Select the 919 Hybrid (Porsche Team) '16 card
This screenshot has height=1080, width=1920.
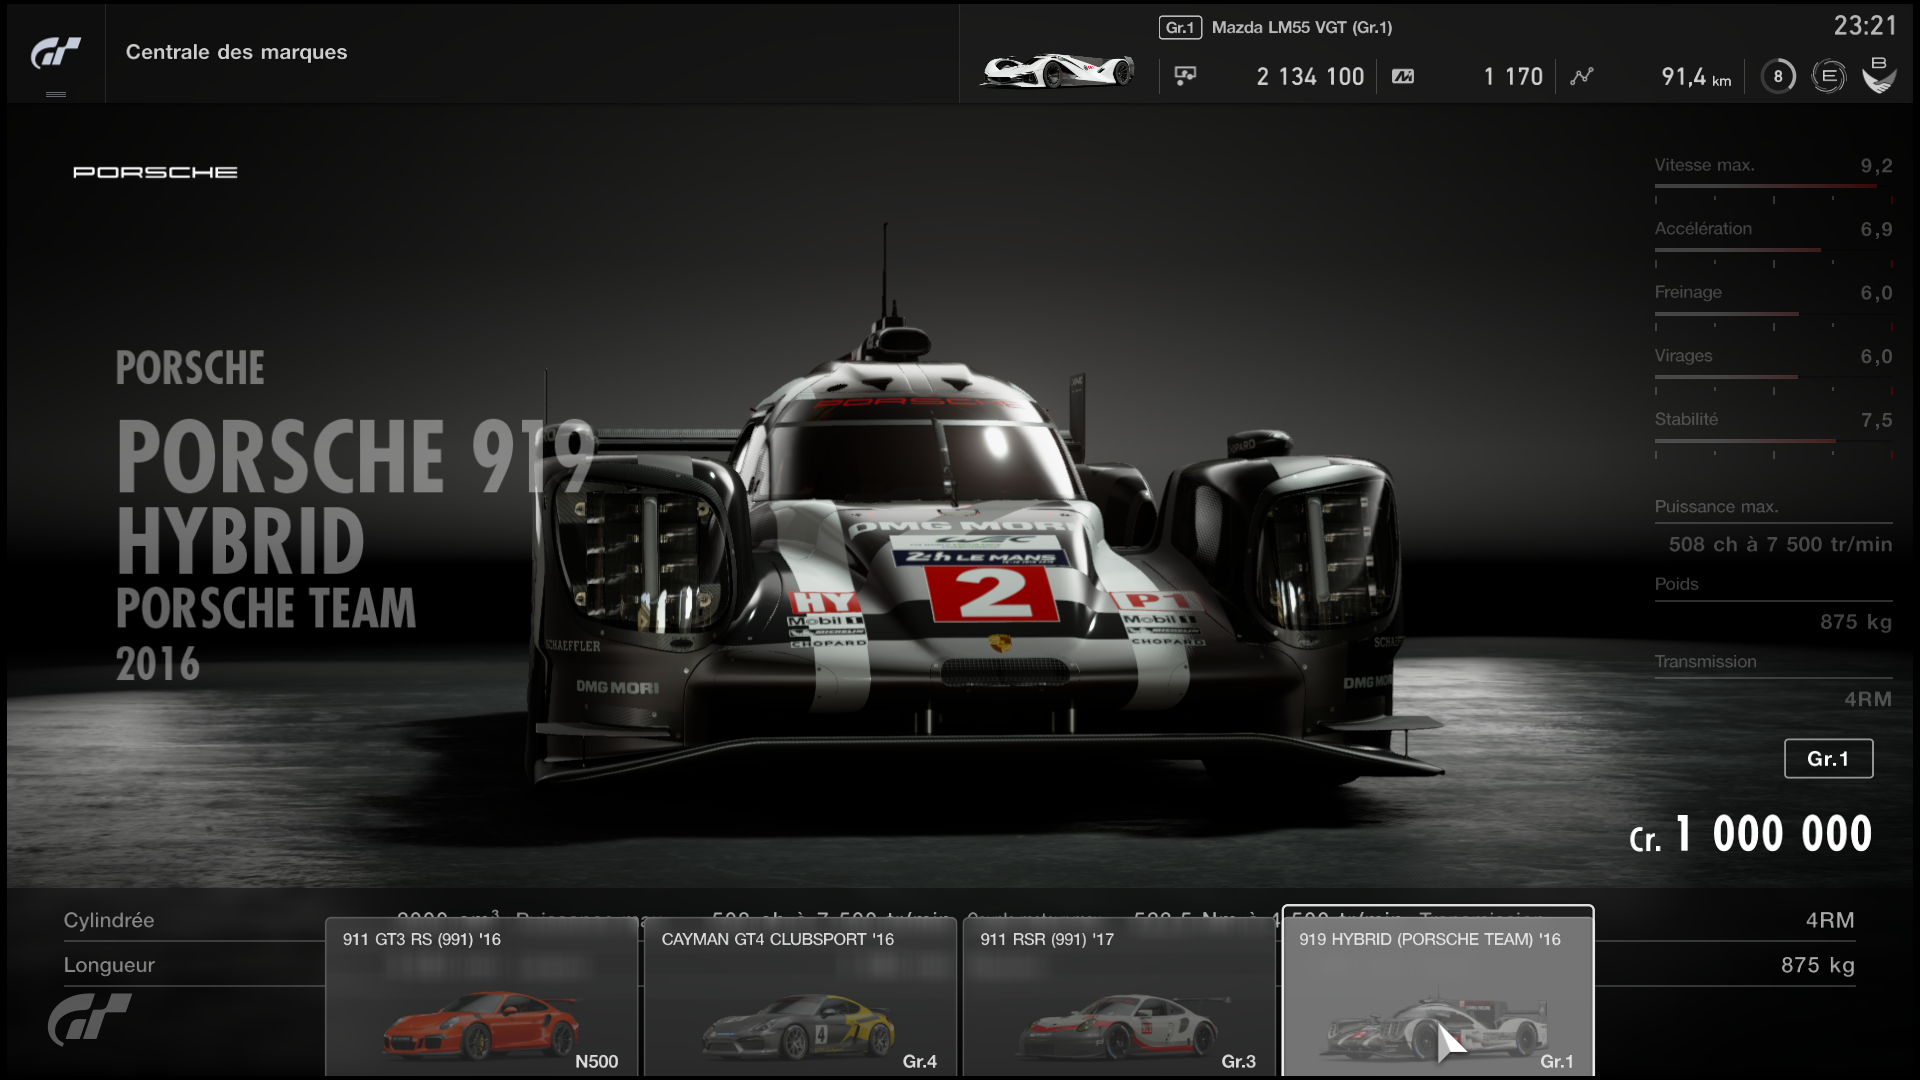point(1438,992)
